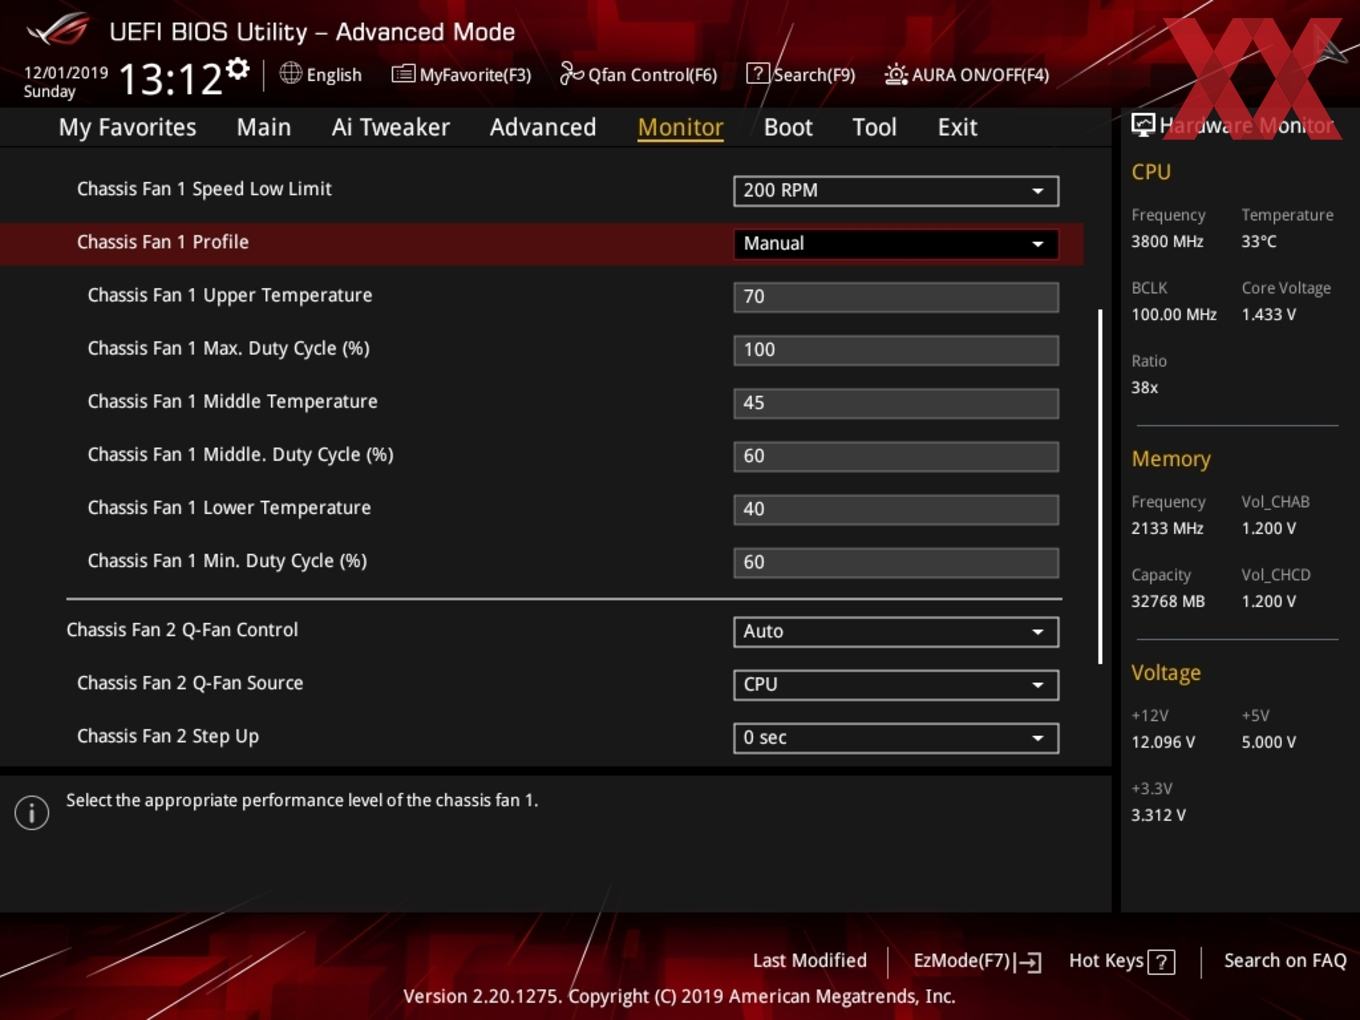Click the English language button
Screen dimensions: 1360x1020
click(x=321, y=74)
